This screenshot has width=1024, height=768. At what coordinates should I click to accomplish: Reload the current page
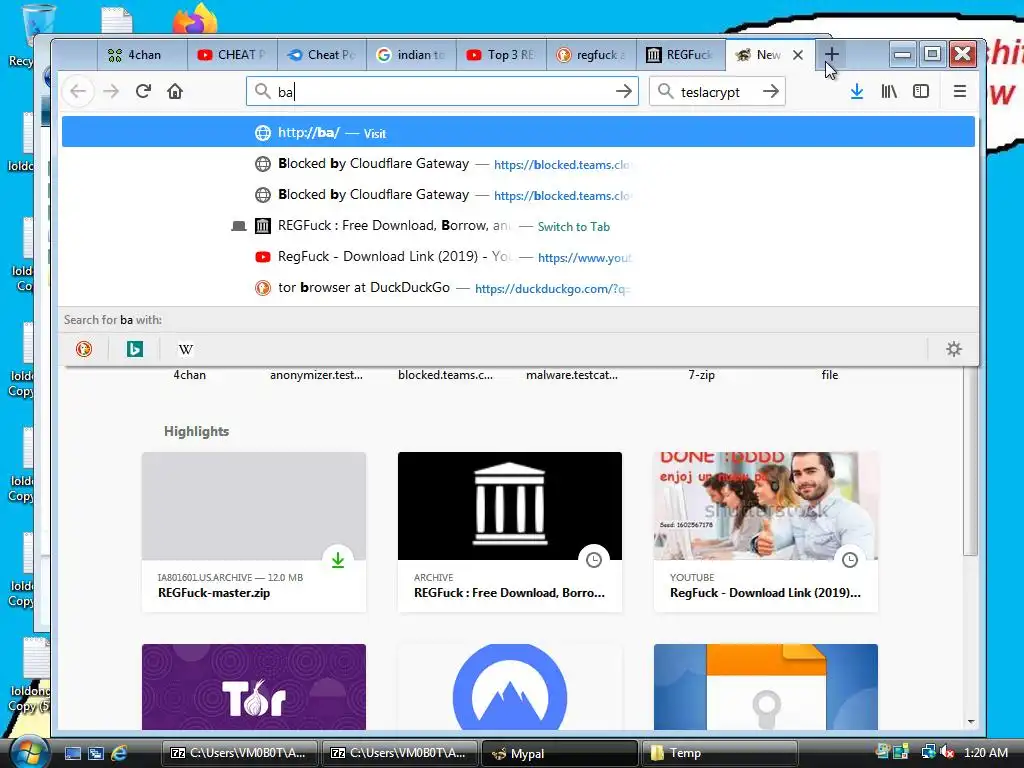point(143,91)
